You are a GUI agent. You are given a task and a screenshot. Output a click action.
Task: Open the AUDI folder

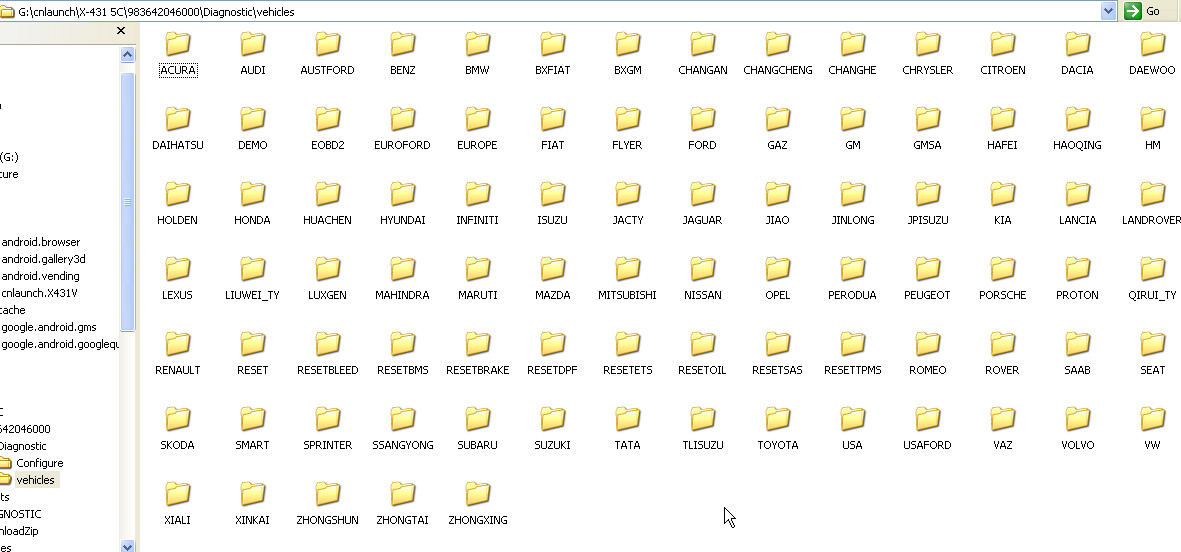(x=252, y=54)
